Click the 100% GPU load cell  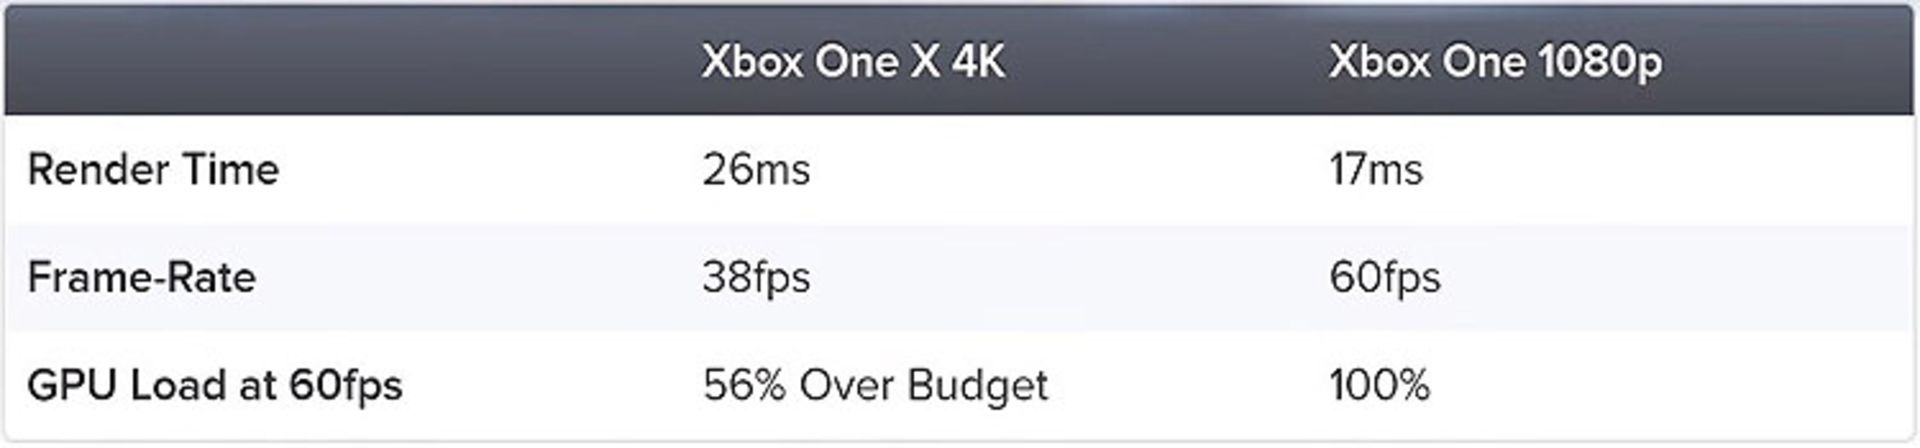[x=1380, y=385]
